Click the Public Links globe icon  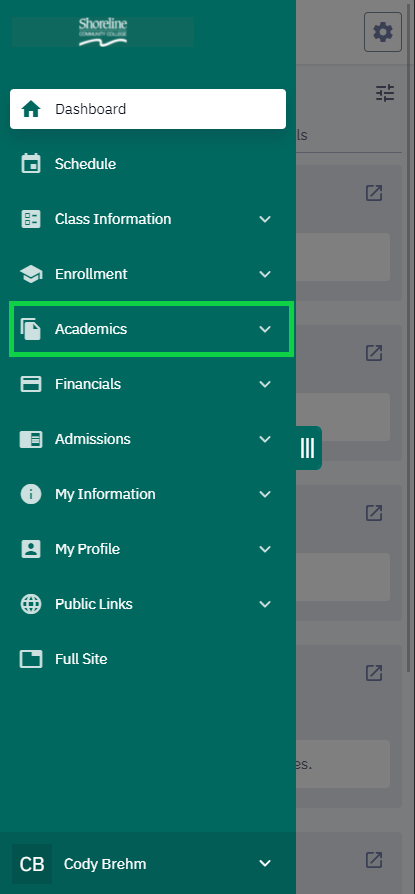[31, 604]
